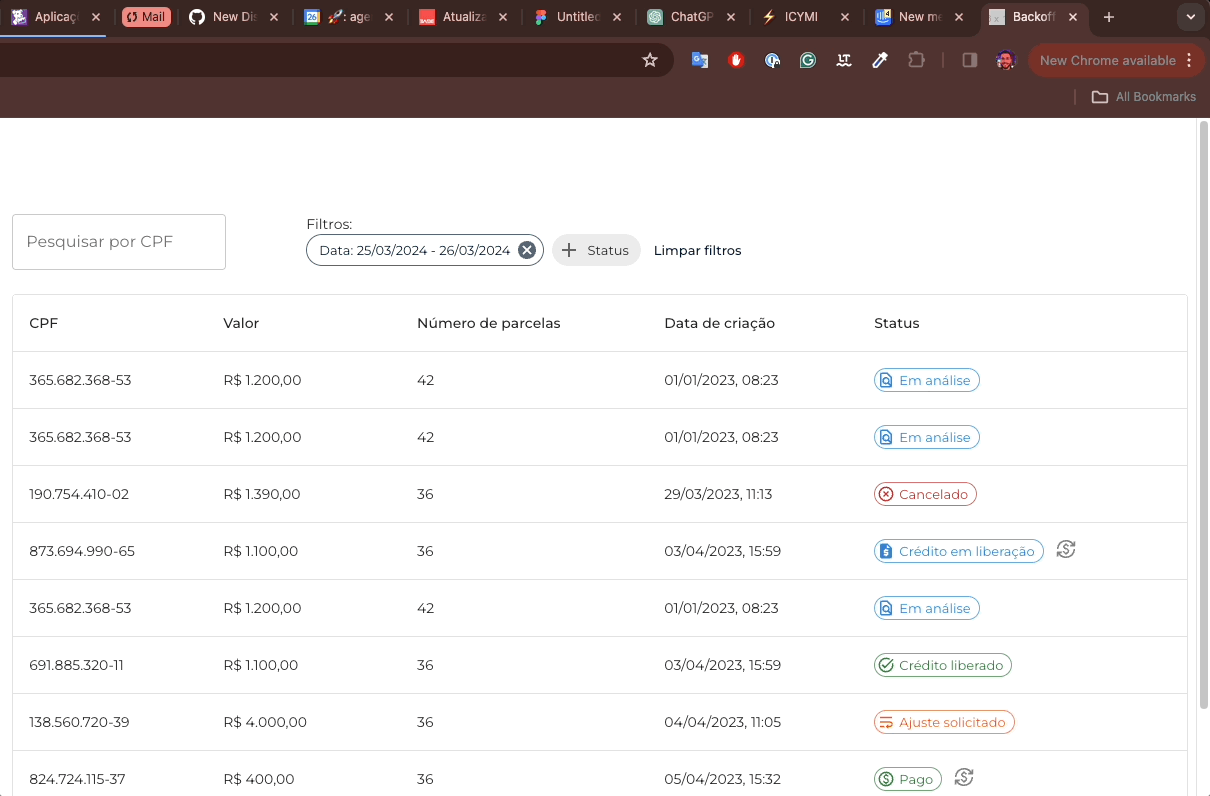Focus the Pesquisar por CPF search field
This screenshot has width=1210, height=796.
pos(119,242)
